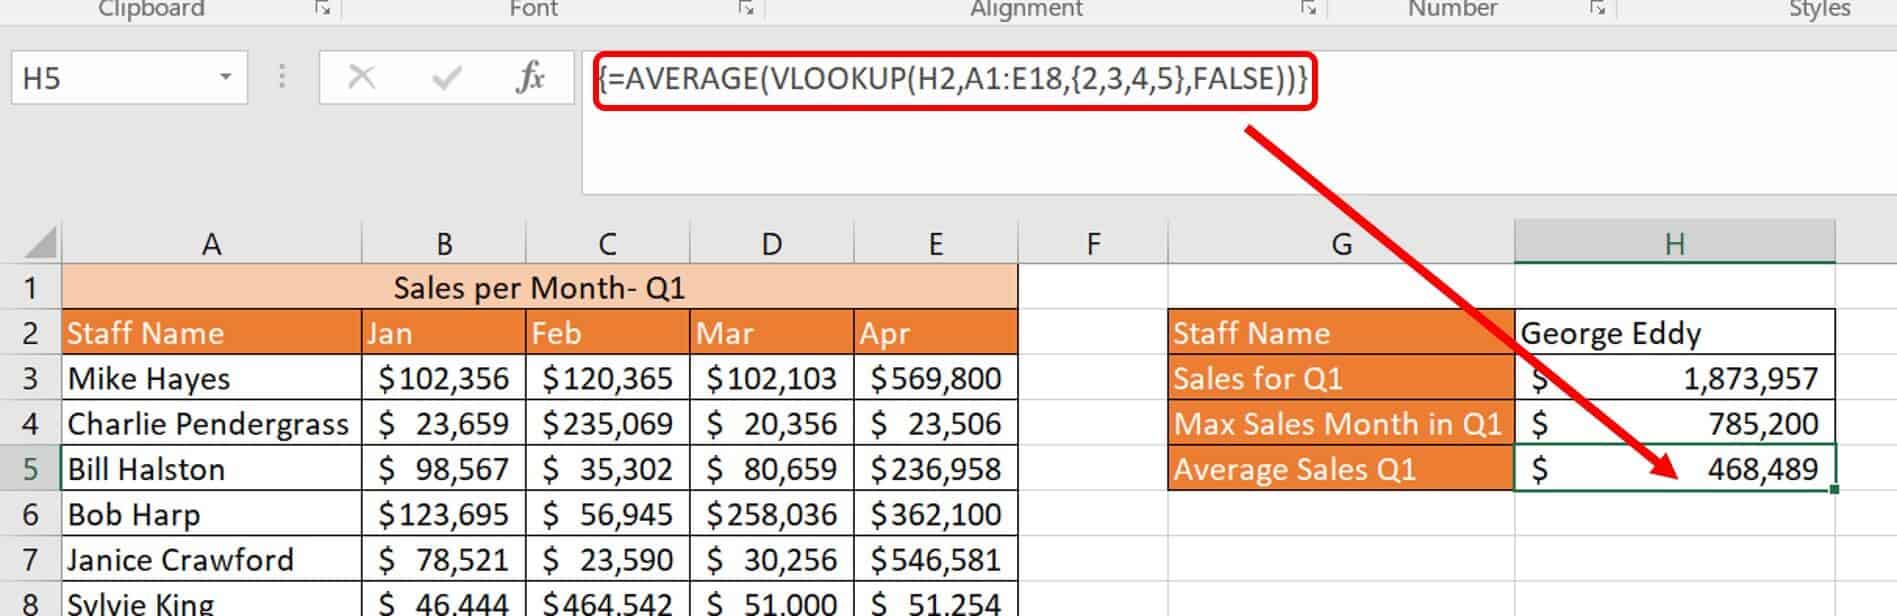Select column G header
This screenshot has height=616, width=1897.
(x=1341, y=243)
